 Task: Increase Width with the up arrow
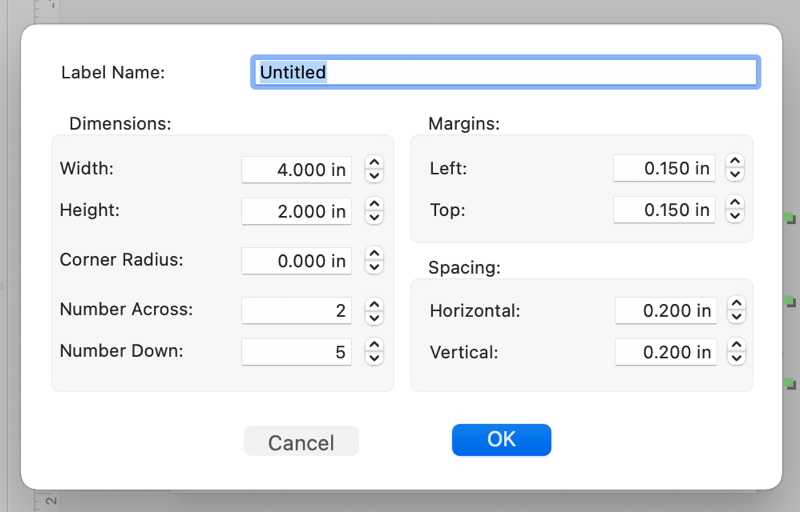pos(374,163)
